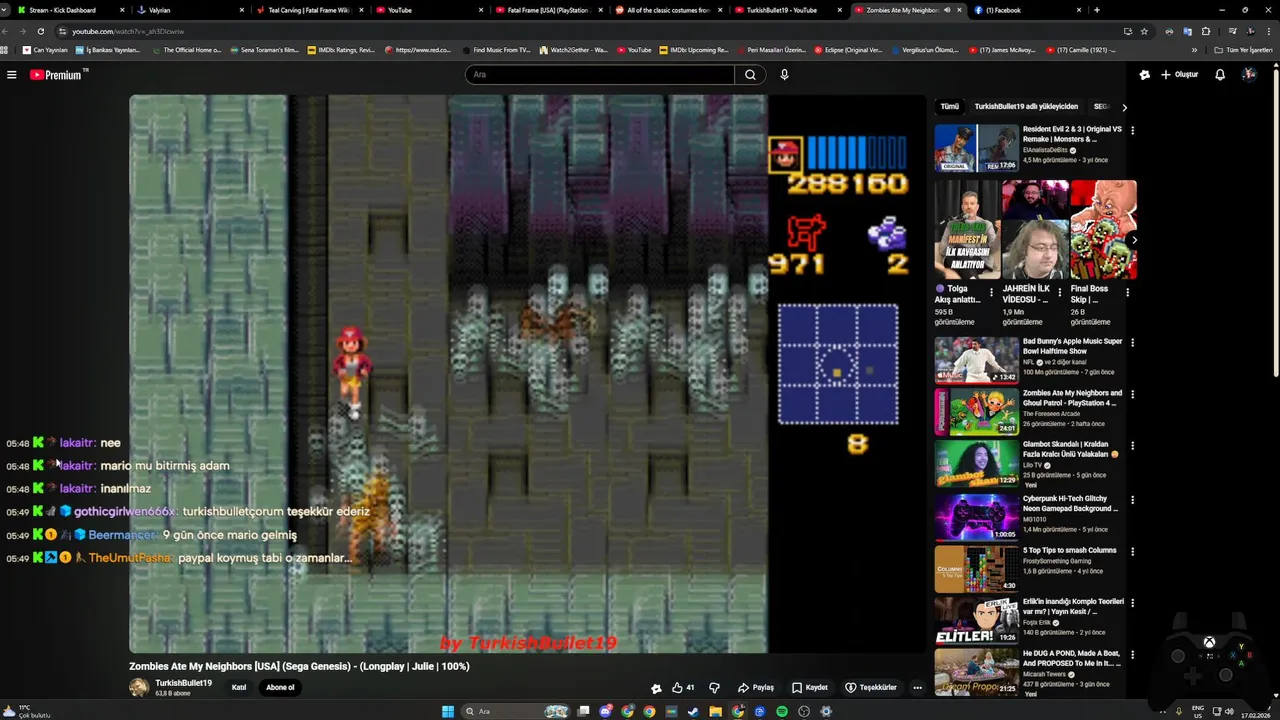Click the Katıl join button
This screenshot has width=1280, height=720.
point(239,688)
